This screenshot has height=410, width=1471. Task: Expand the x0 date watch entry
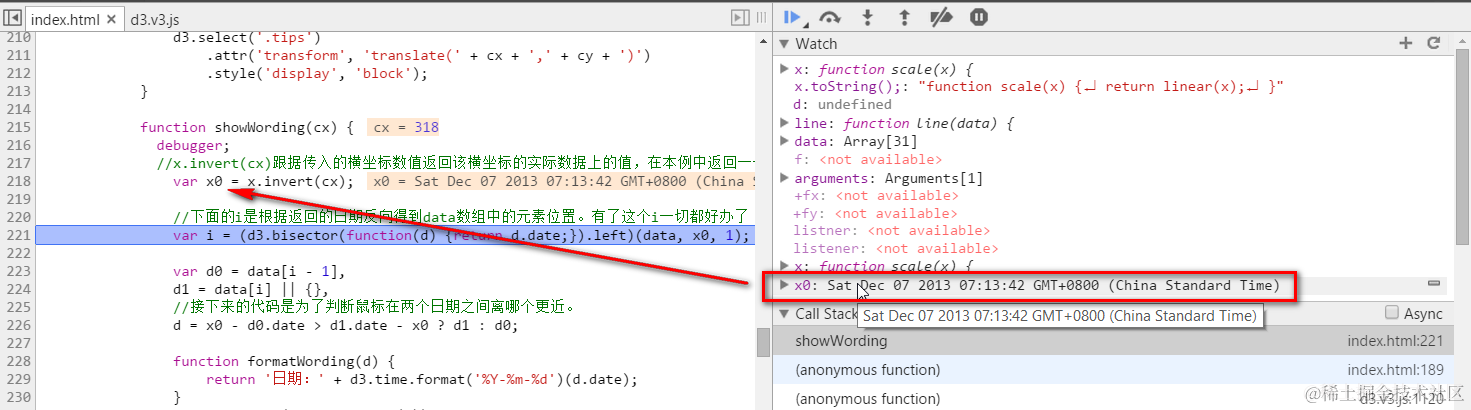click(785, 285)
